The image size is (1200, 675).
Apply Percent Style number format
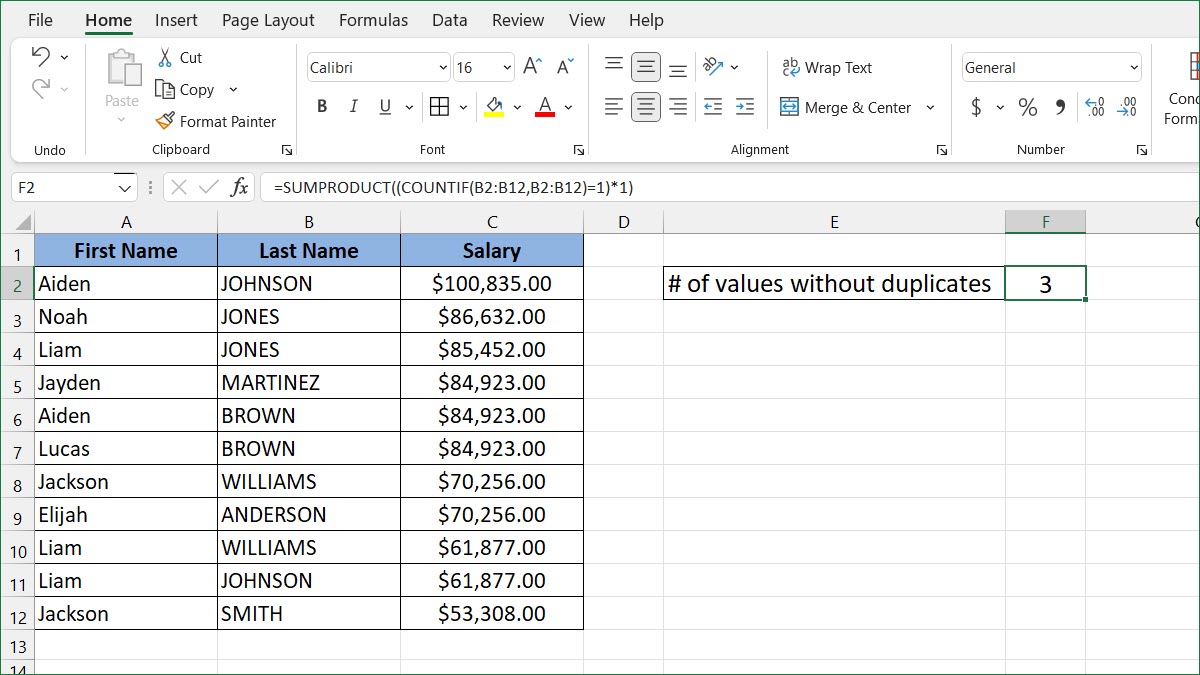[1027, 107]
